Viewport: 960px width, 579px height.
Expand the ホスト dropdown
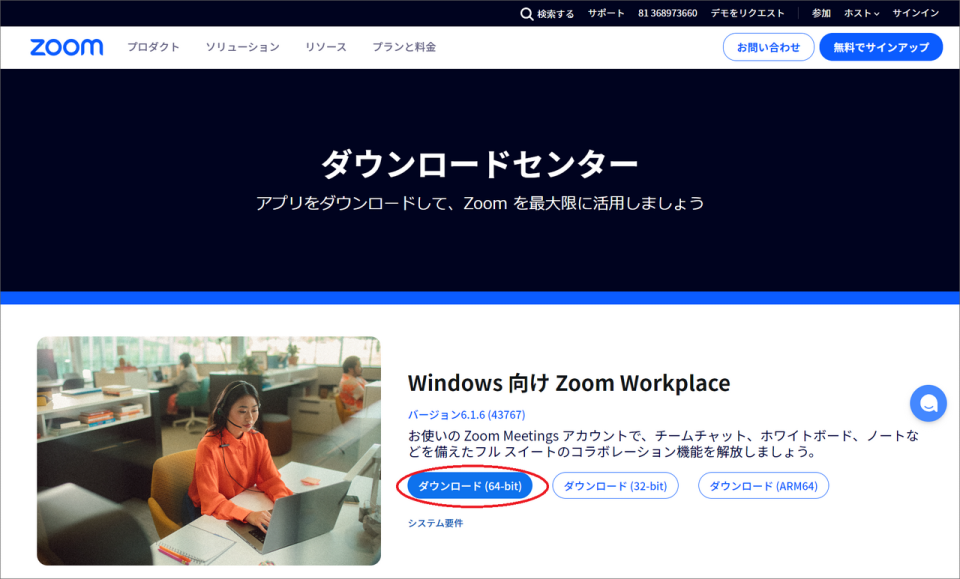click(861, 13)
